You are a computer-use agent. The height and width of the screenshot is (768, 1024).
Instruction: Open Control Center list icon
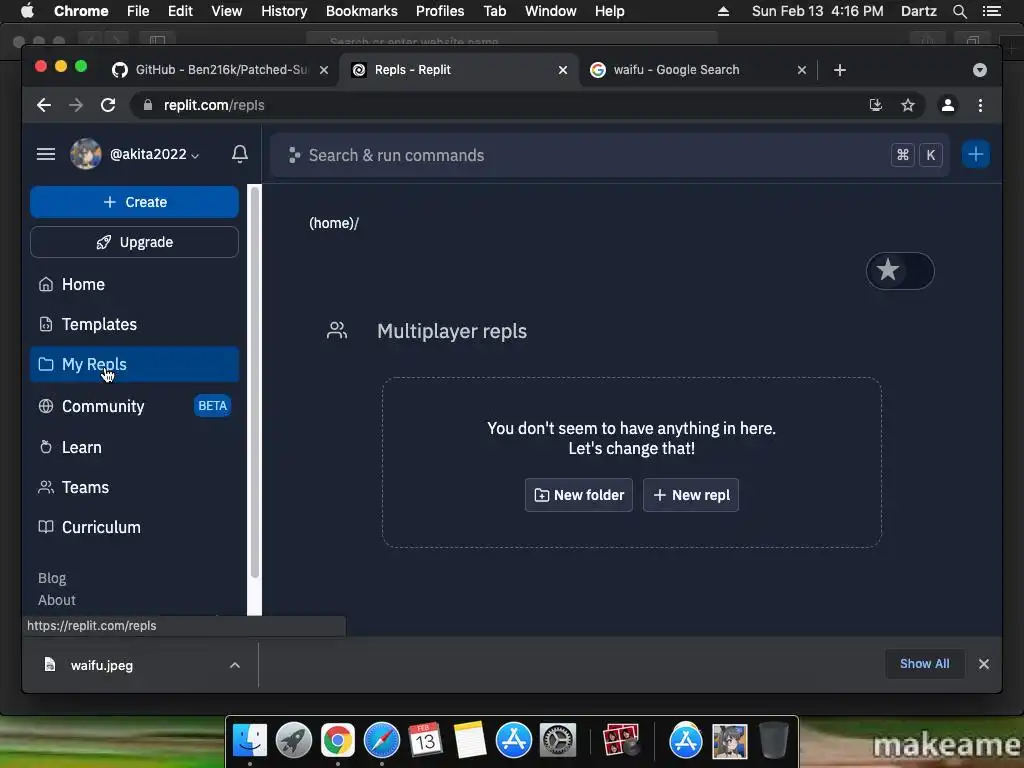tap(992, 11)
